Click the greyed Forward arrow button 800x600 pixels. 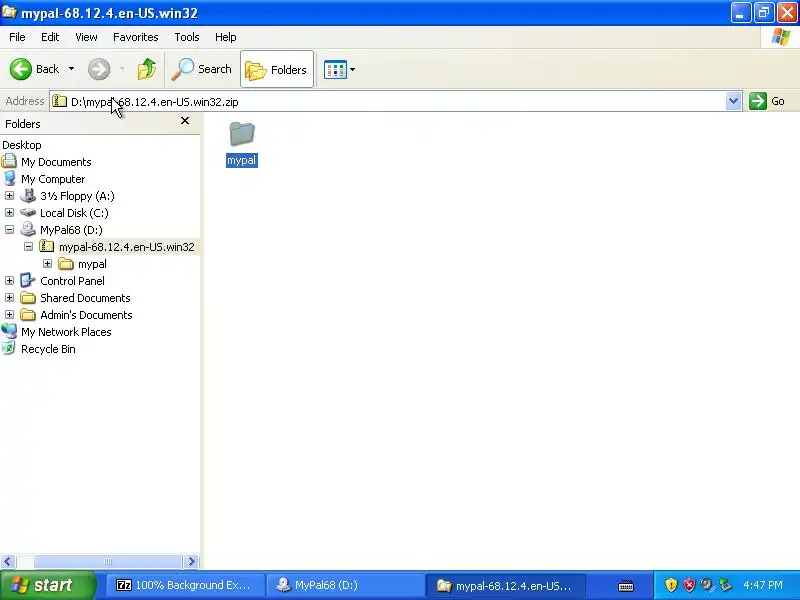(99, 69)
